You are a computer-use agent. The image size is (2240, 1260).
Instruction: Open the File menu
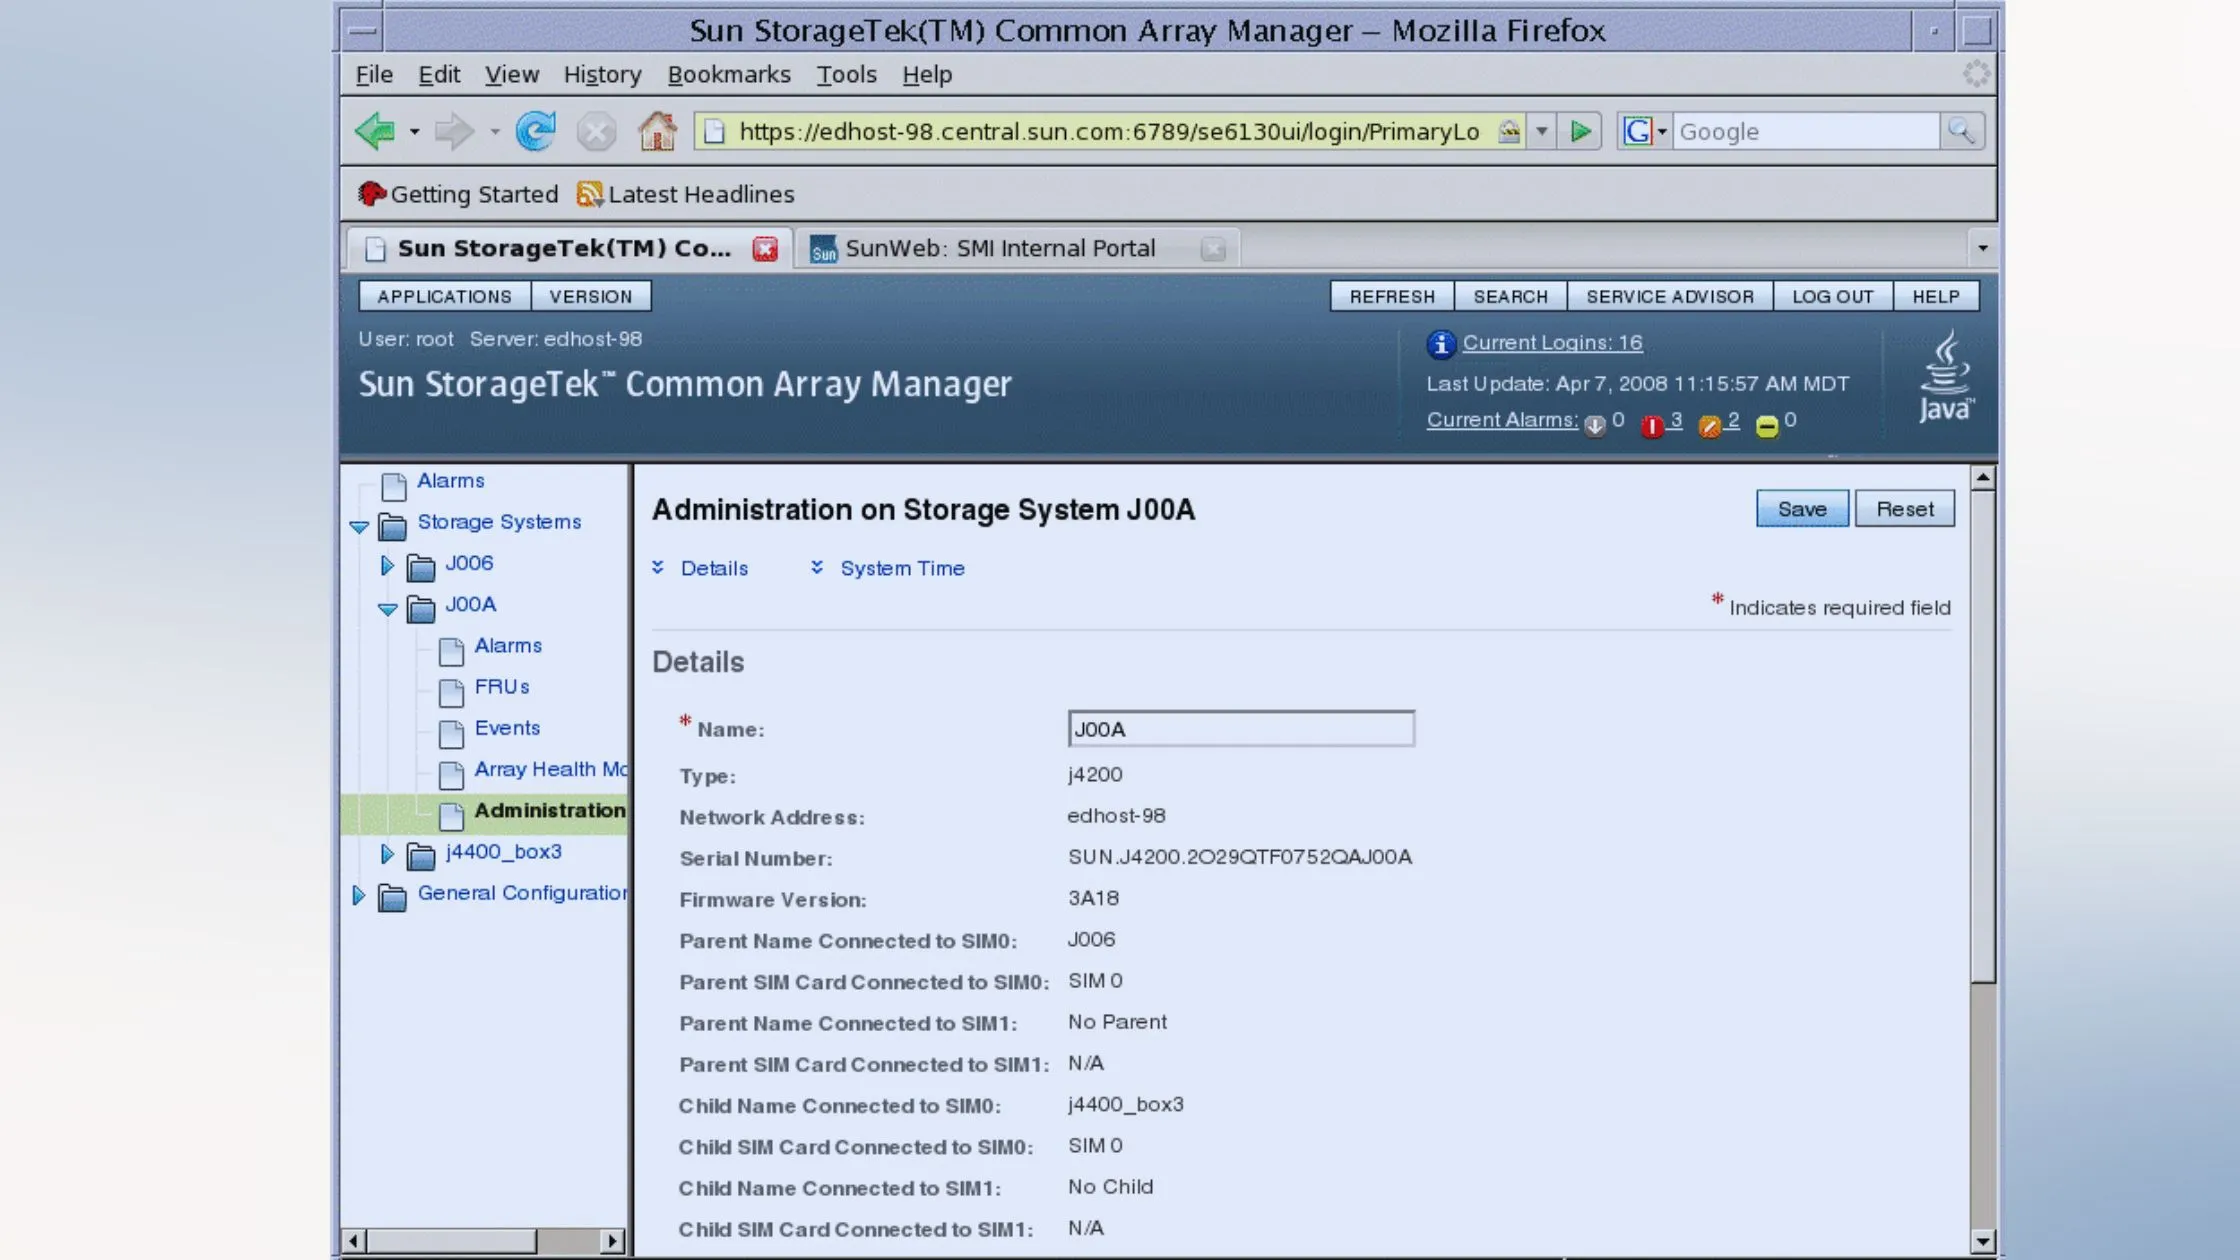coord(374,75)
